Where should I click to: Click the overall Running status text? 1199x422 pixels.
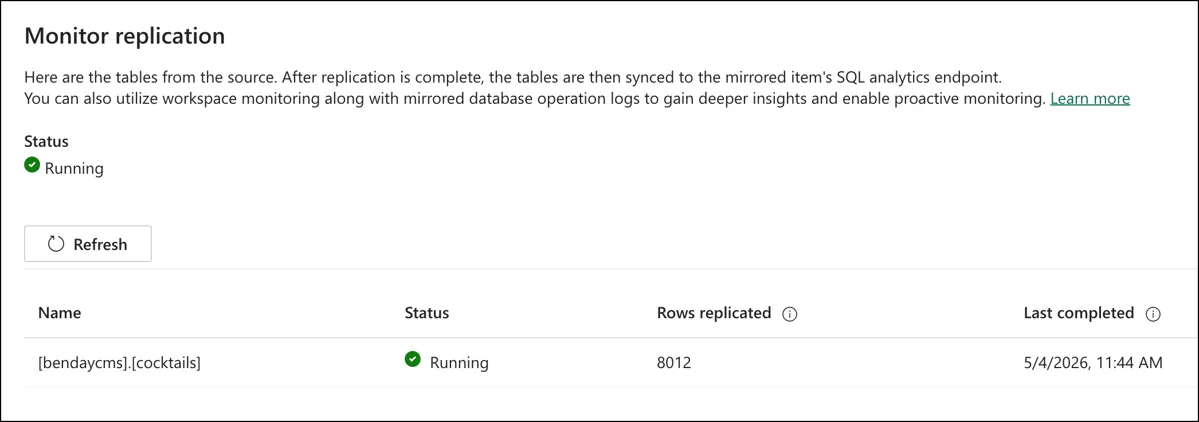click(x=74, y=168)
